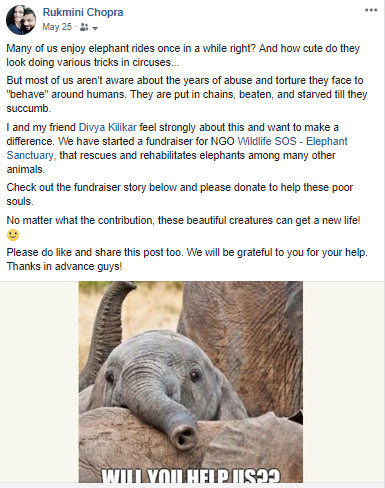Visit the Rukmini Chopra profile name link
The height and width of the screenshot is (488, 385).
83,12
